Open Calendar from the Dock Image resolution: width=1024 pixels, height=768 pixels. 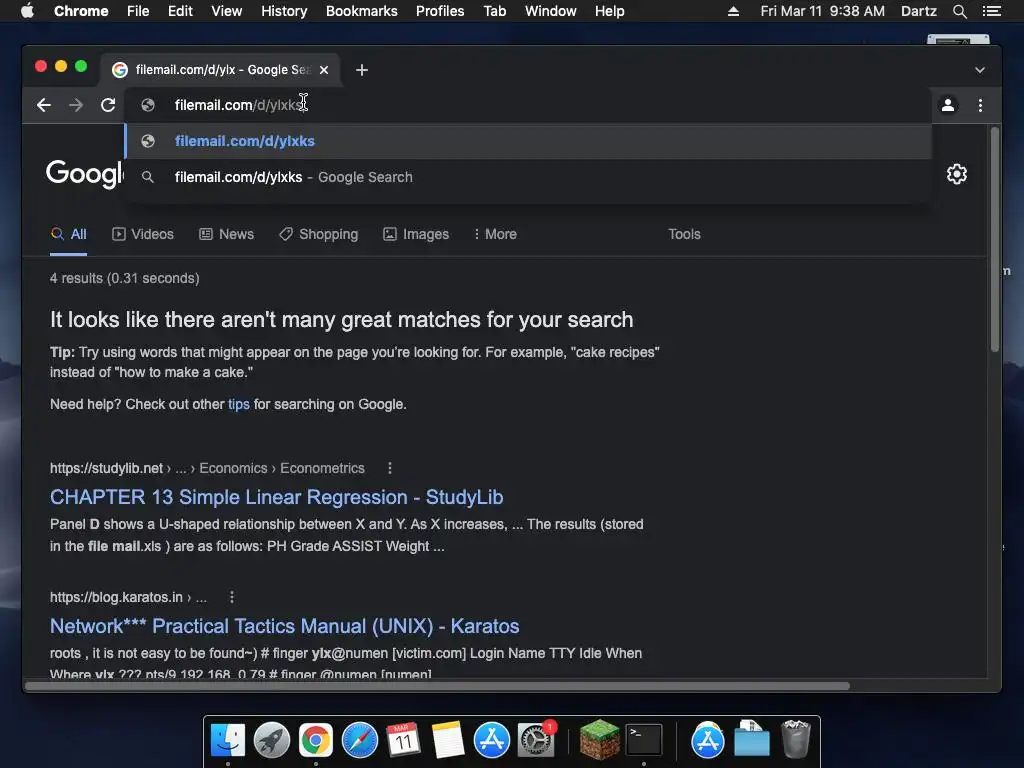tap(403, 740)
